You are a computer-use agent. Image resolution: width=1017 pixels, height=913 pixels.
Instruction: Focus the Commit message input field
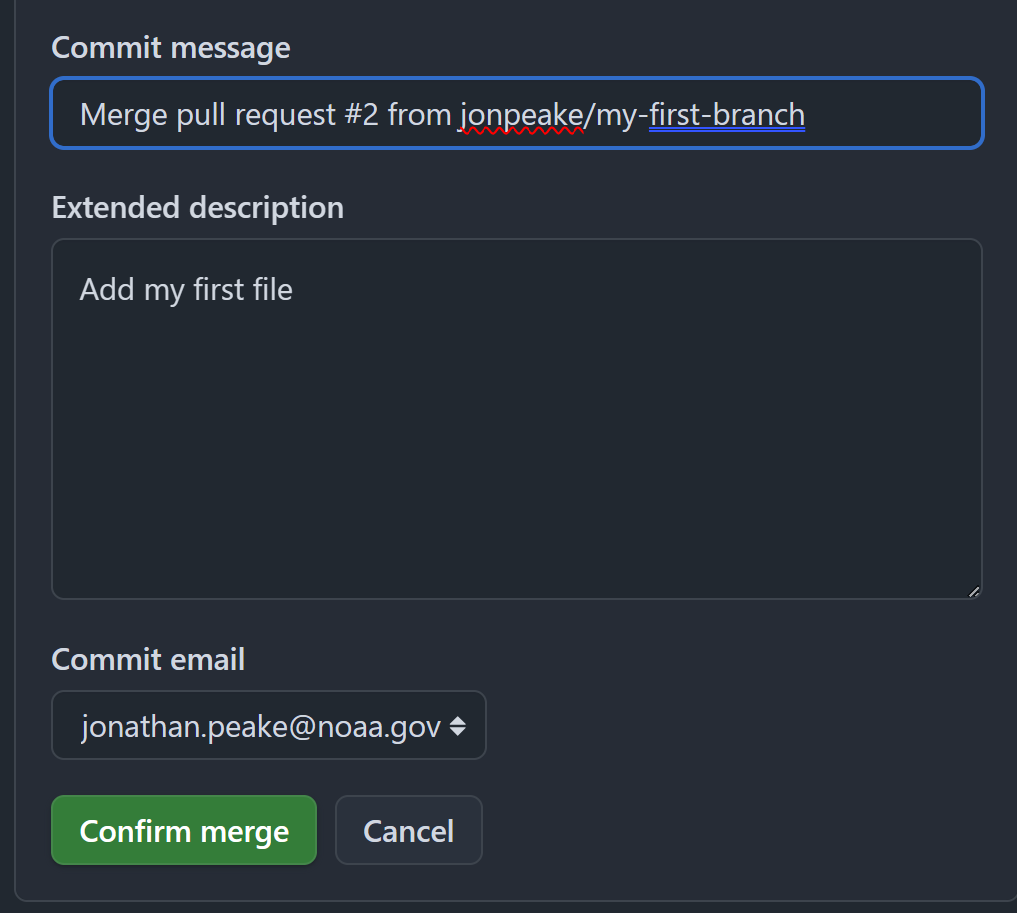pos(517,113)
